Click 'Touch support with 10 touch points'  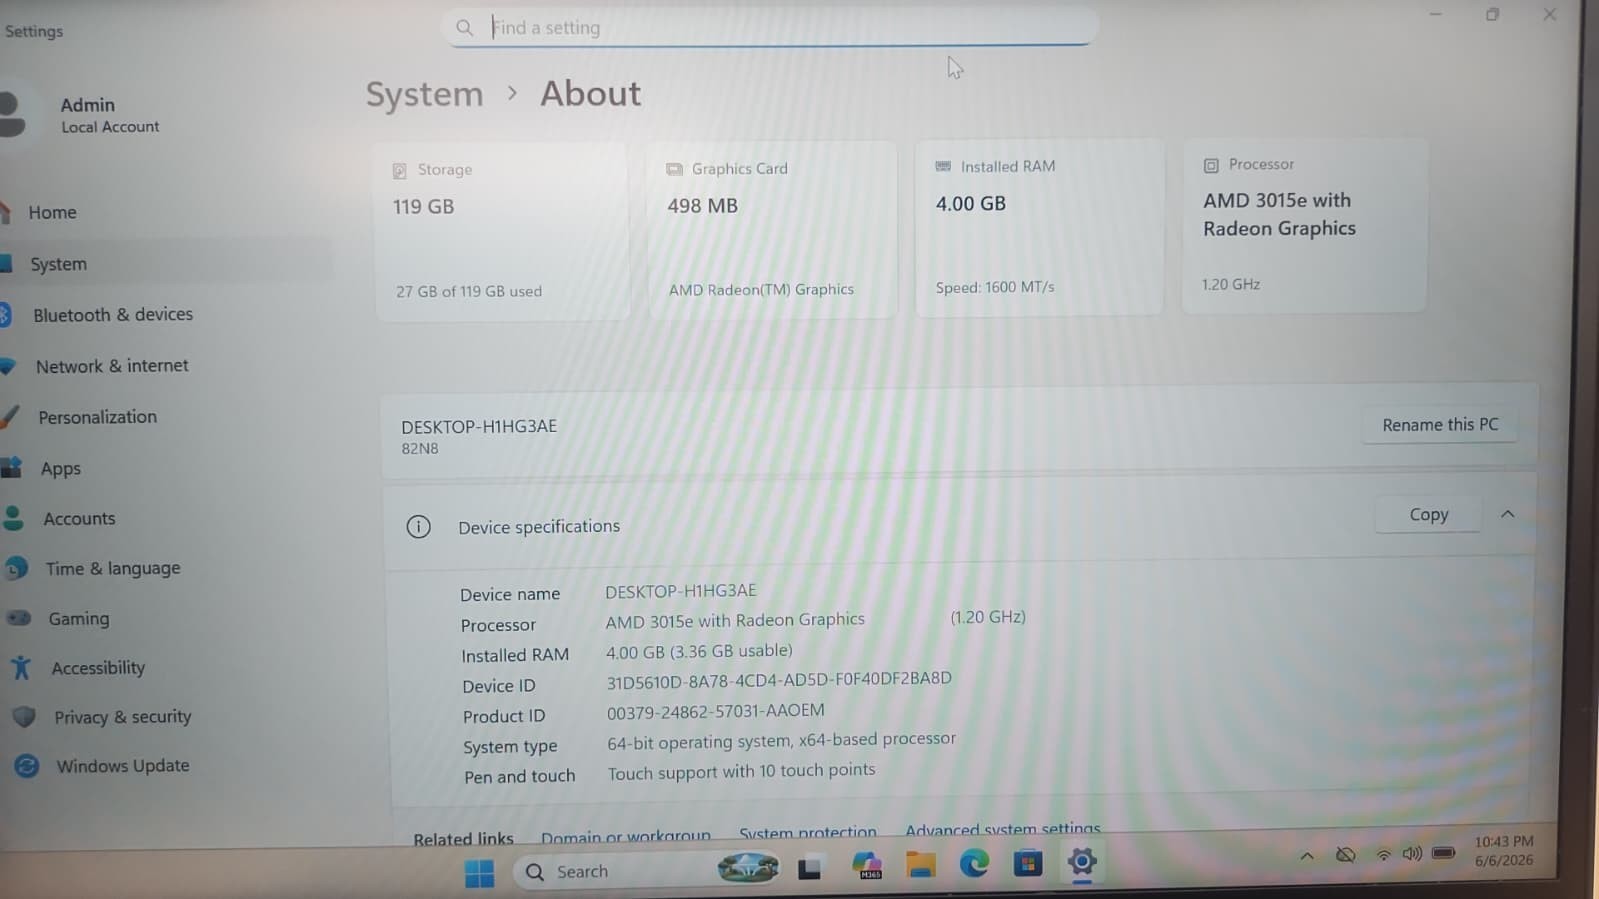pyautogui.click(x=741, y=771)
